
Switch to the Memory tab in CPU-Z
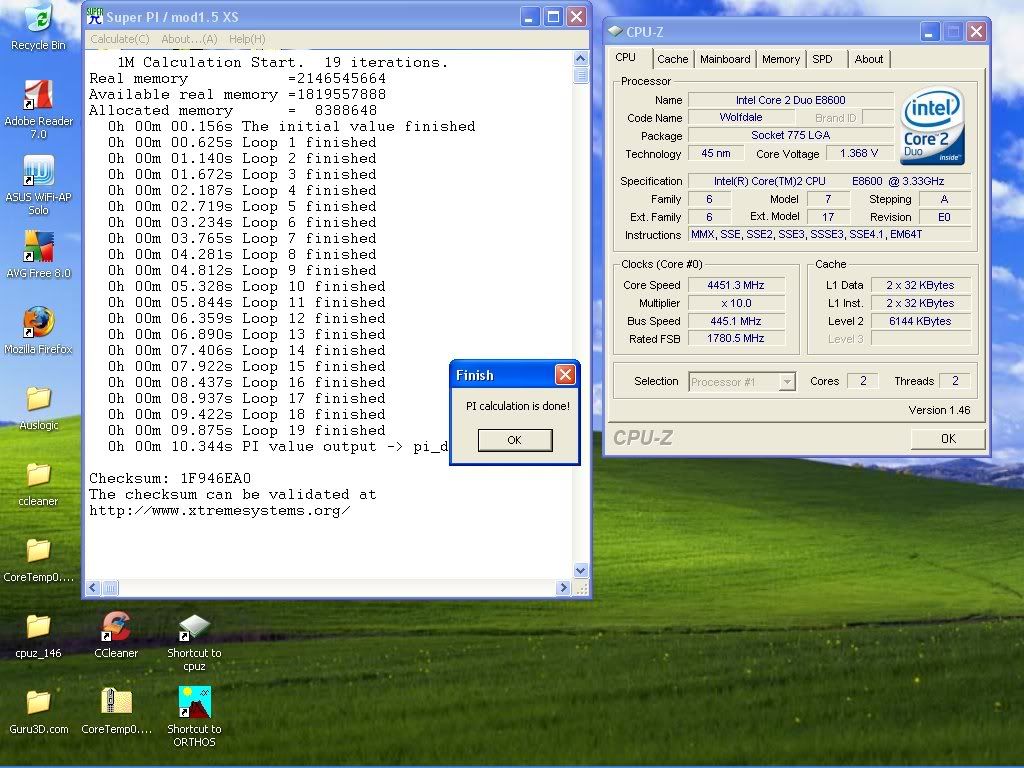click(781, 59)
